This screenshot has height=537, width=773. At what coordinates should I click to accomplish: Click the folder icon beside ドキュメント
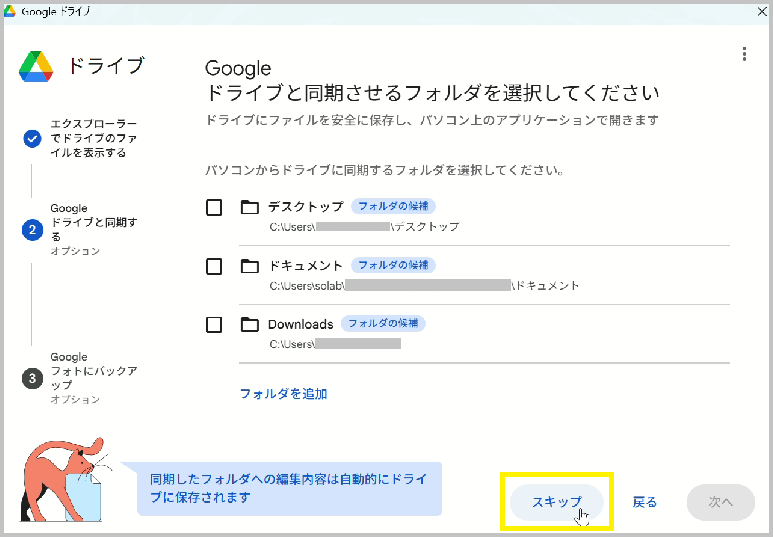point(249,266)
